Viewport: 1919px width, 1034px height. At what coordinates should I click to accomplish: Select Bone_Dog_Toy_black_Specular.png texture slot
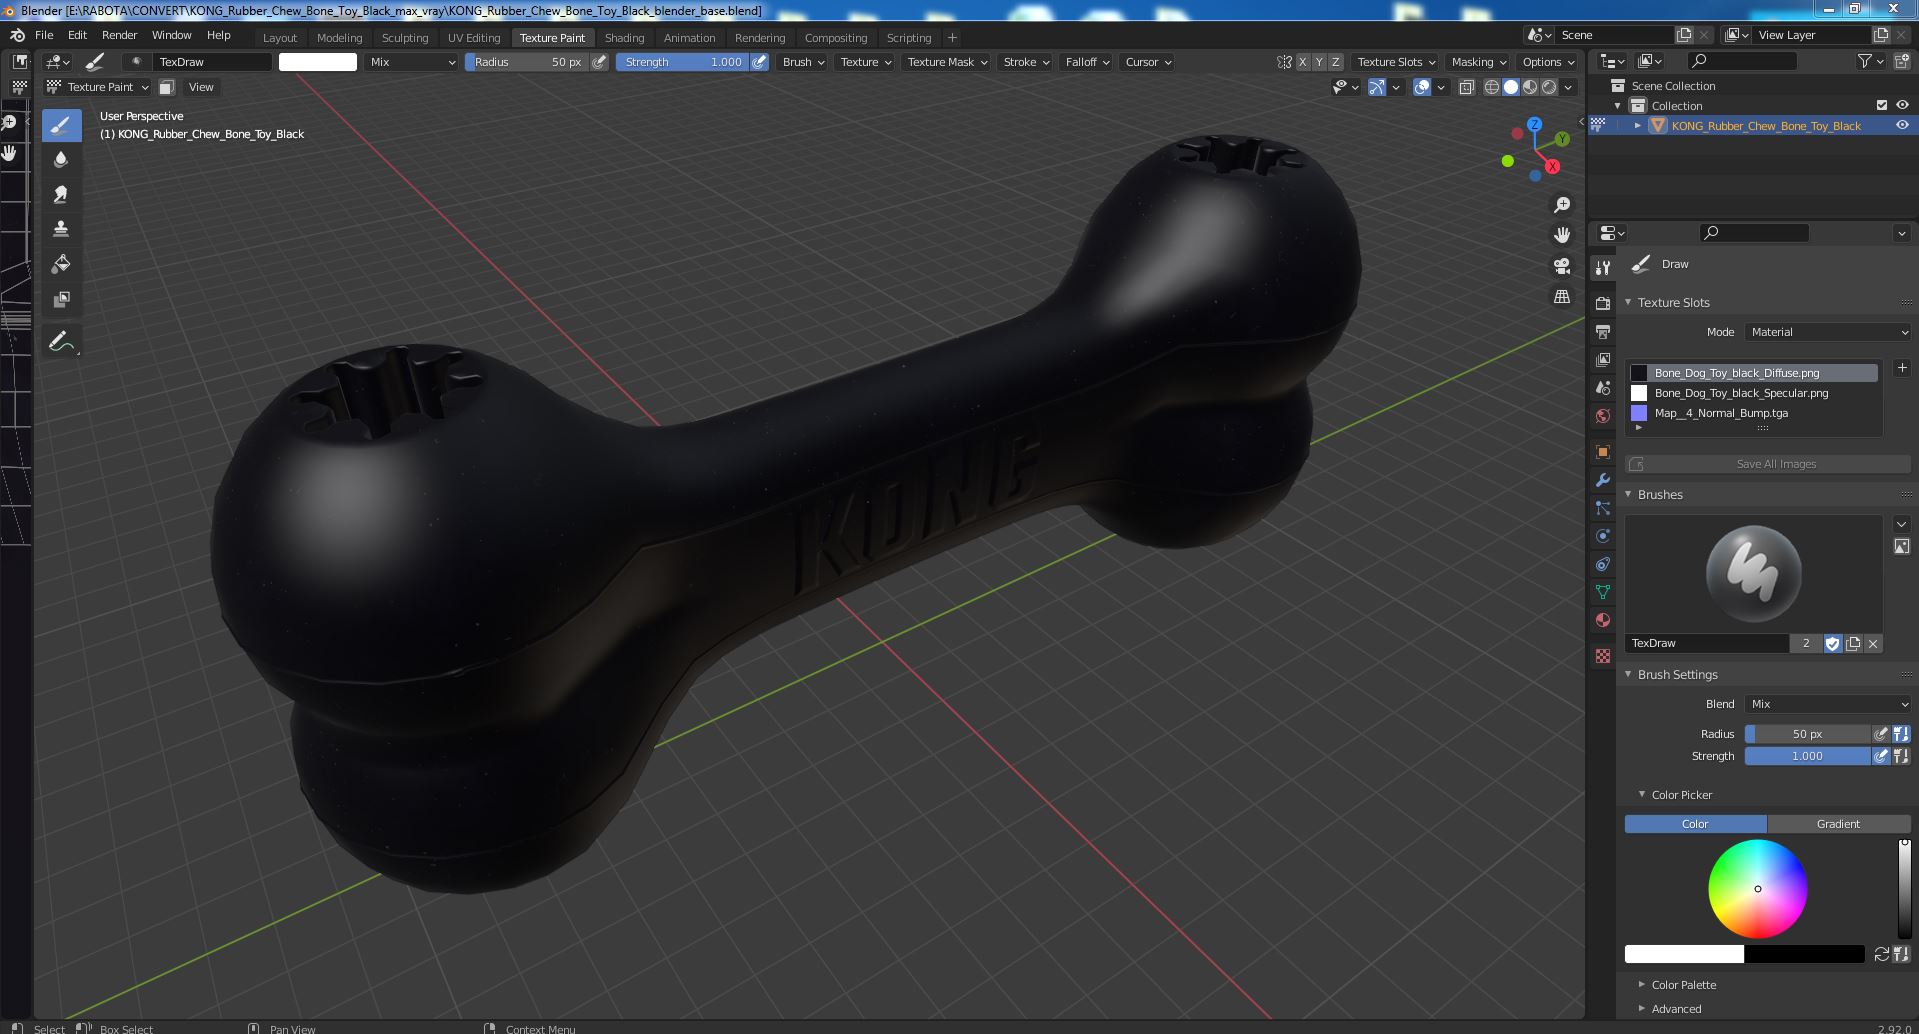1754,393
